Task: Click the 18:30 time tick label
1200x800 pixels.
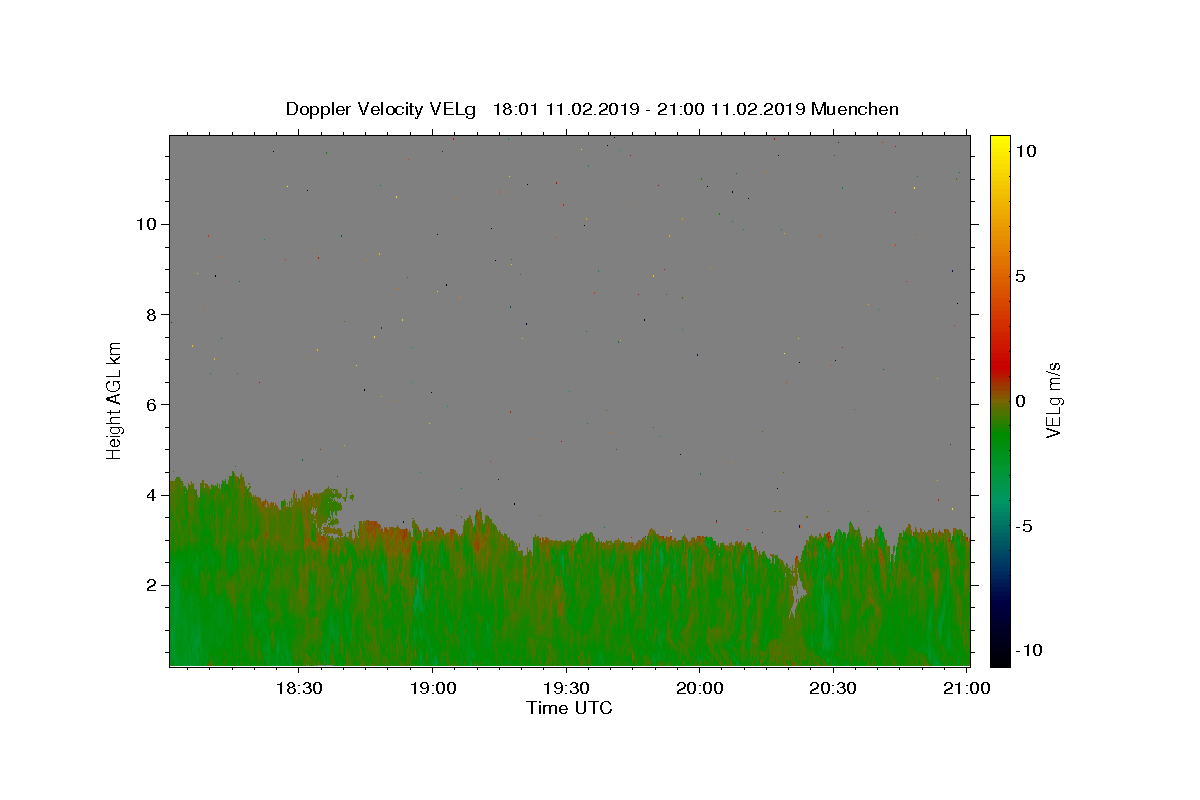Action: (x=298, y=688)
